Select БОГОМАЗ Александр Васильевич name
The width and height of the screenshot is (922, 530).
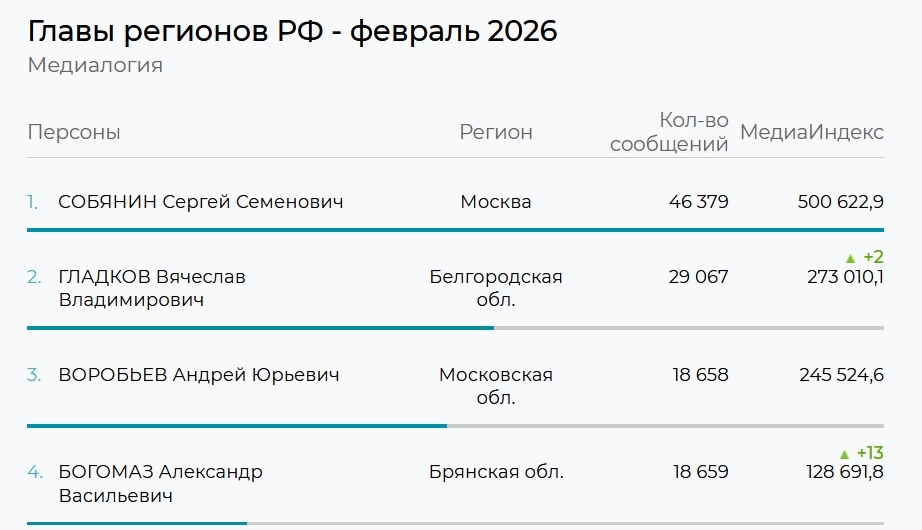[161, 482]
